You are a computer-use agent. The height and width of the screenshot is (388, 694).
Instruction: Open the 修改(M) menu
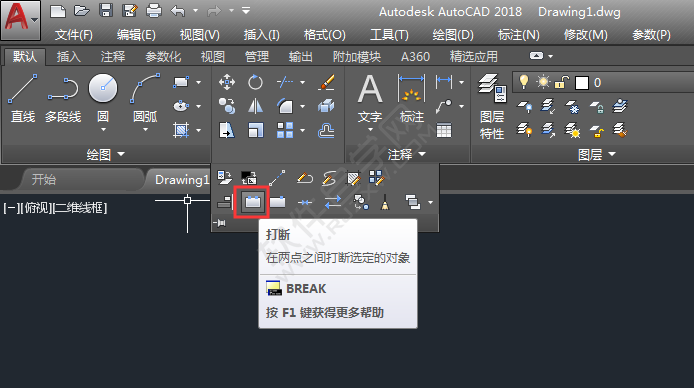[586, 35]
